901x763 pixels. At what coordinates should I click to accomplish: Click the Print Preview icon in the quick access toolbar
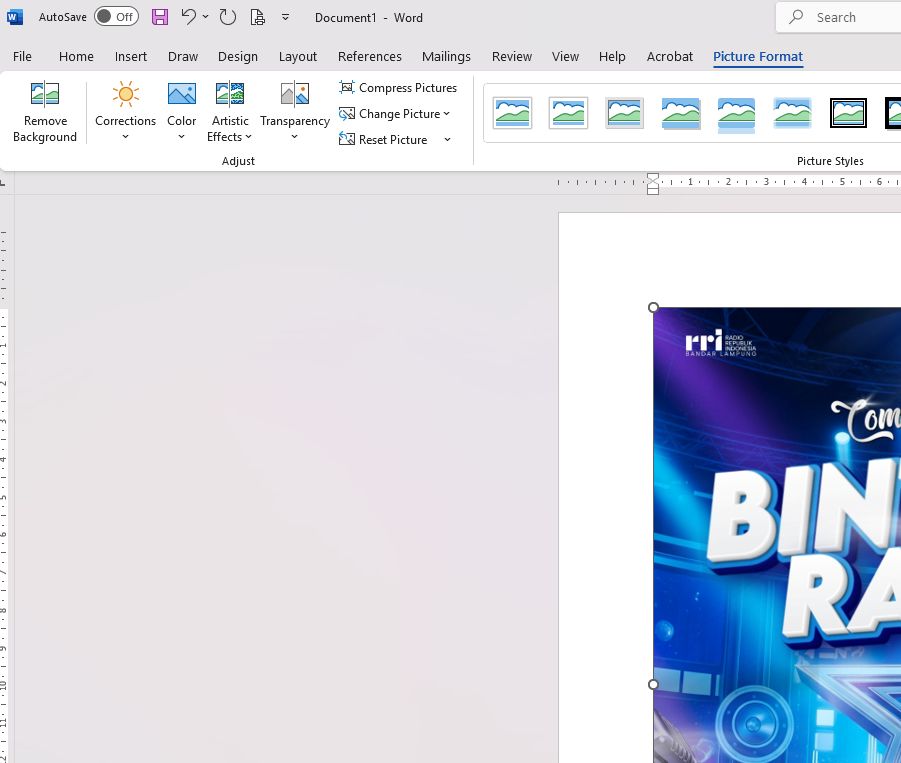coord(258,17)
